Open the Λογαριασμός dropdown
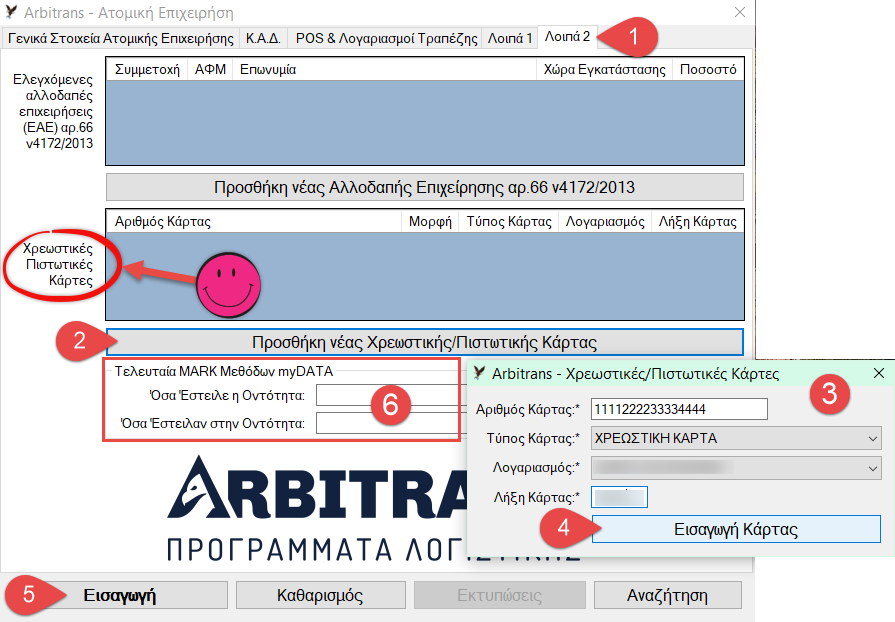This screenshot has width=895, height=622. pos(736,468)
